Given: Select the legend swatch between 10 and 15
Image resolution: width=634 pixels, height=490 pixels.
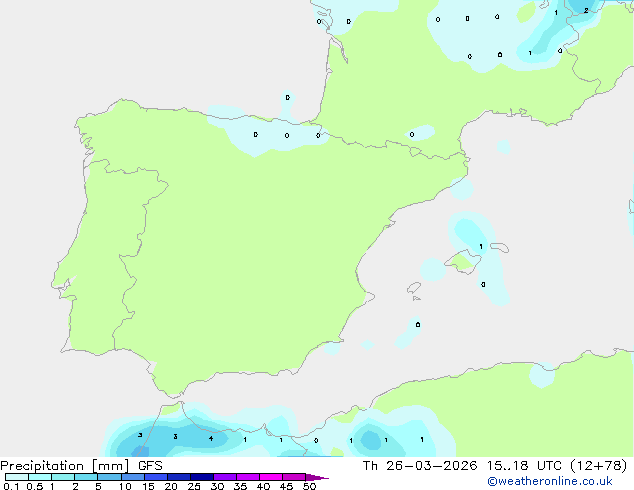Looking at the screenshot, I should 133,477.
